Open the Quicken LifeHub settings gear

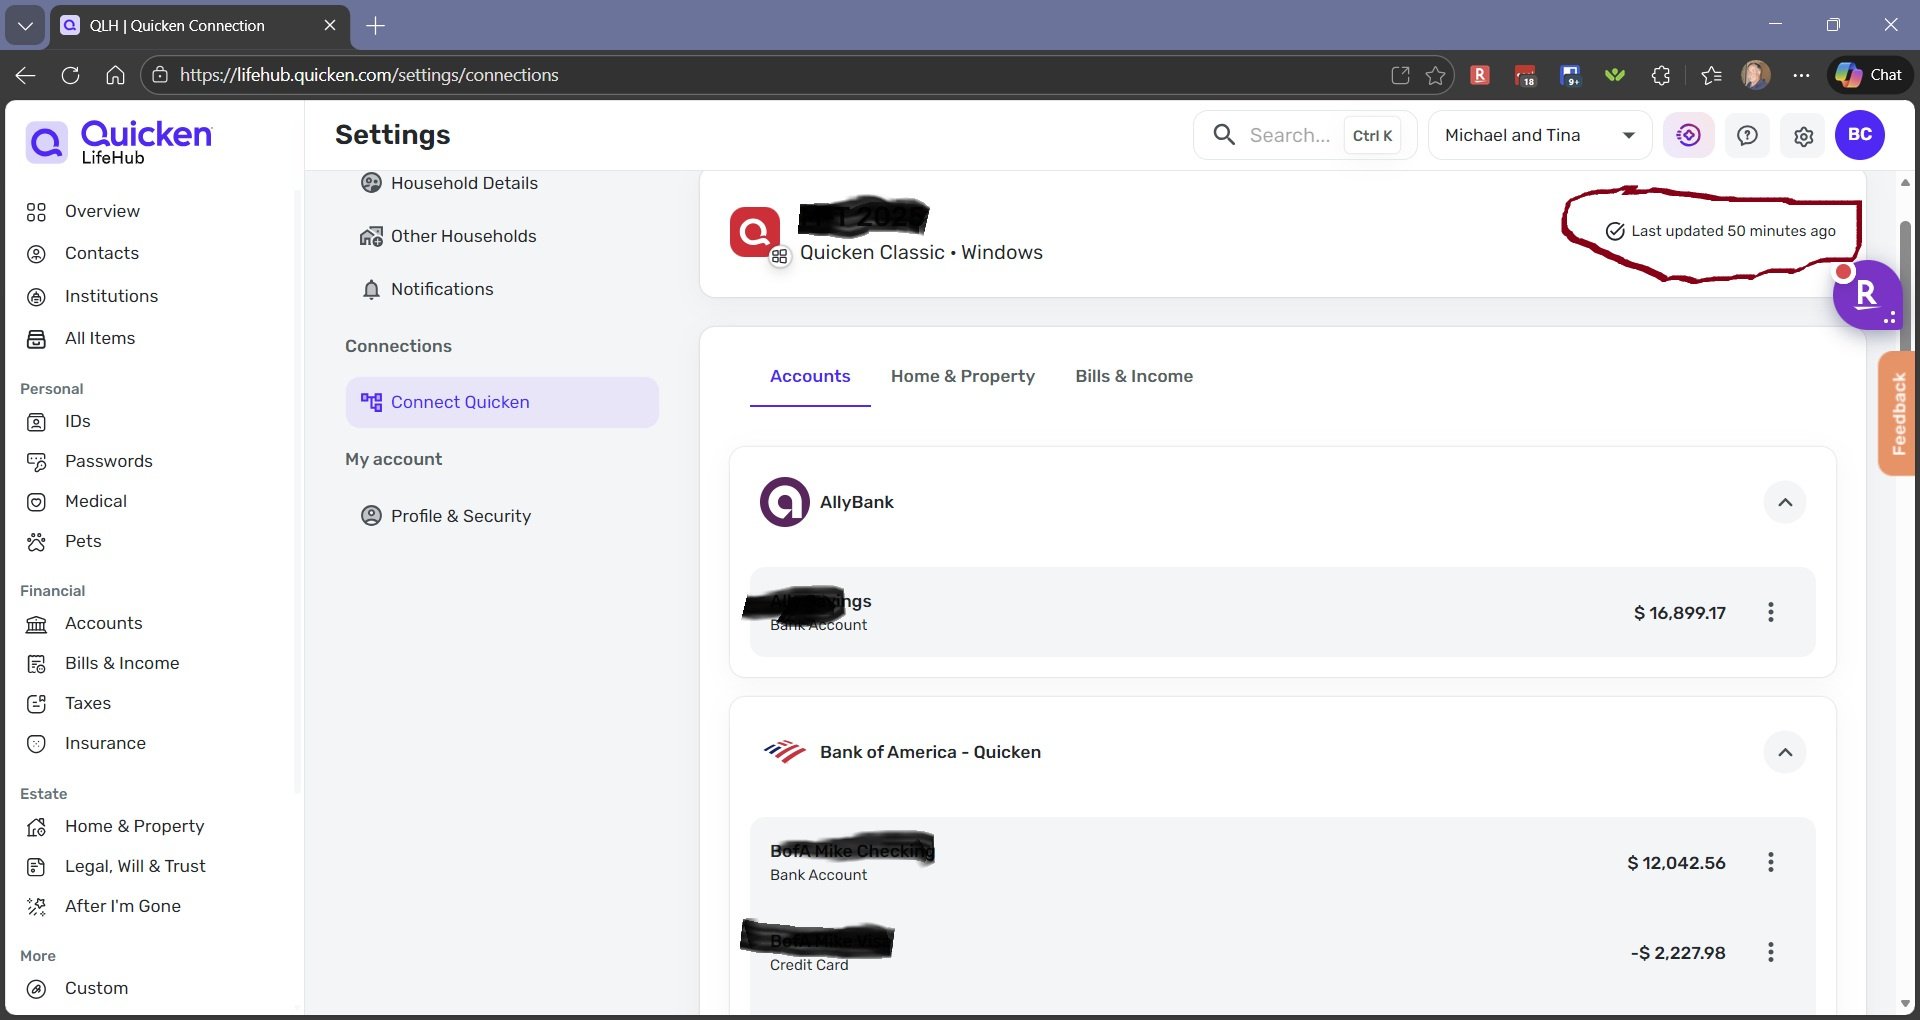pyautogui.click(x=1803, y=135)
